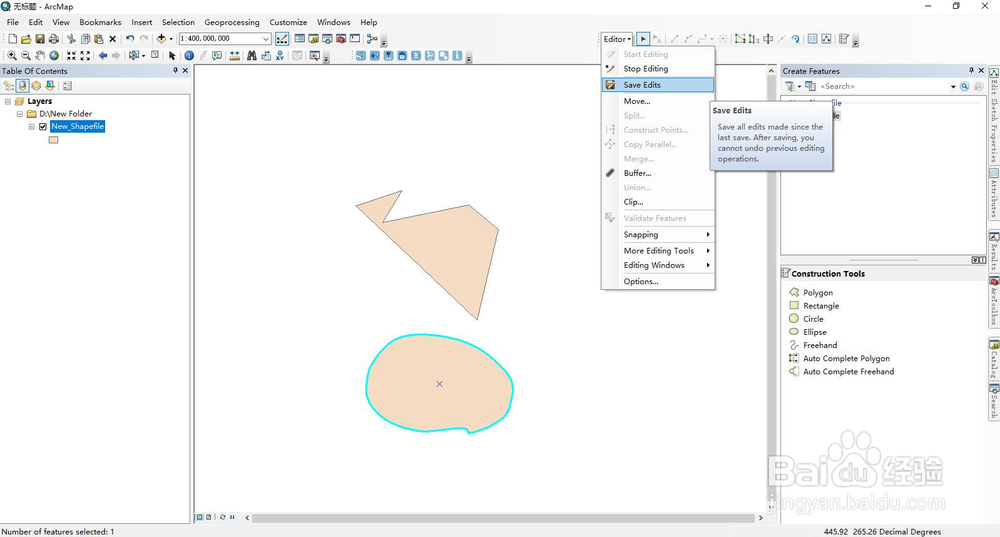This screenshot has width=1000, height=537.
Task: Click the Cut scissors icon
Action: 71,39
